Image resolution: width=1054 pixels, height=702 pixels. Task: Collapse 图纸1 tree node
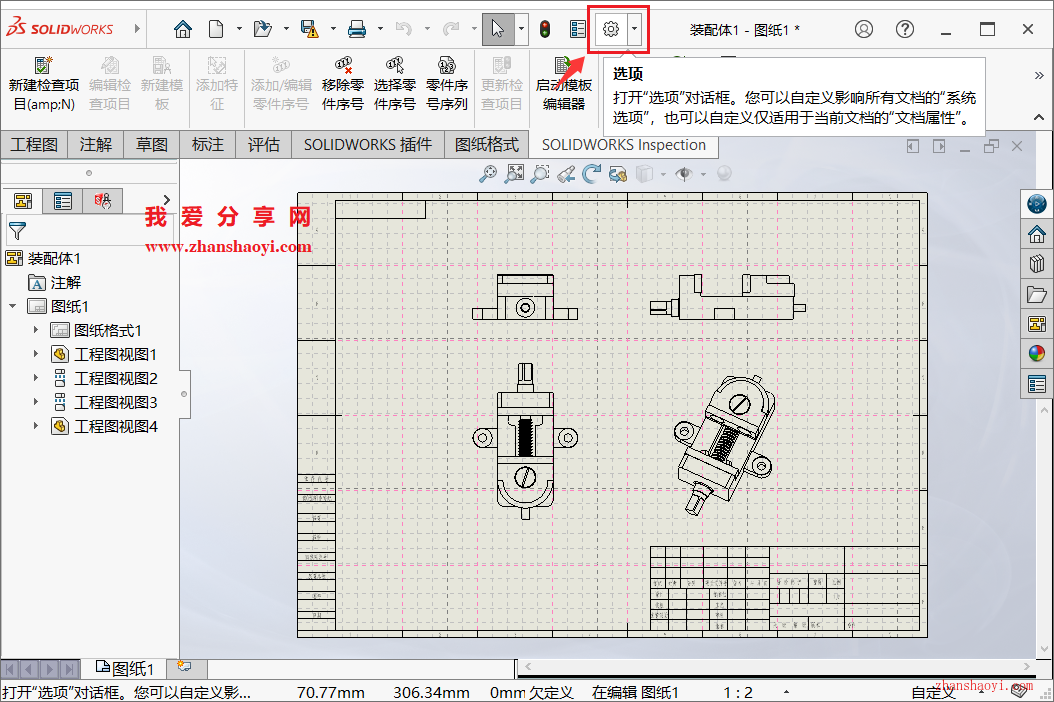13,306
